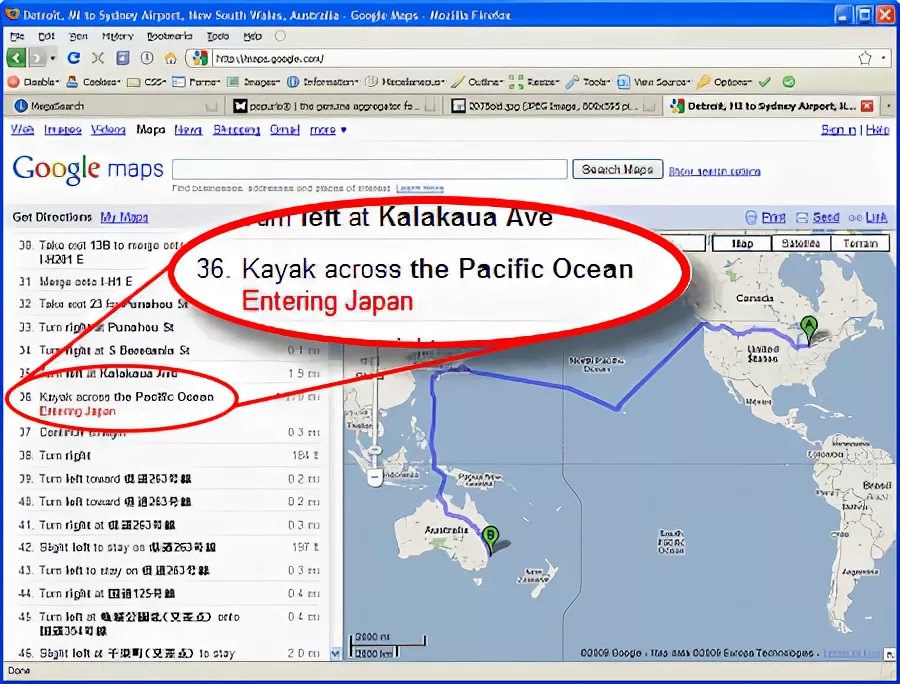Click the Search Maps button

618,169
